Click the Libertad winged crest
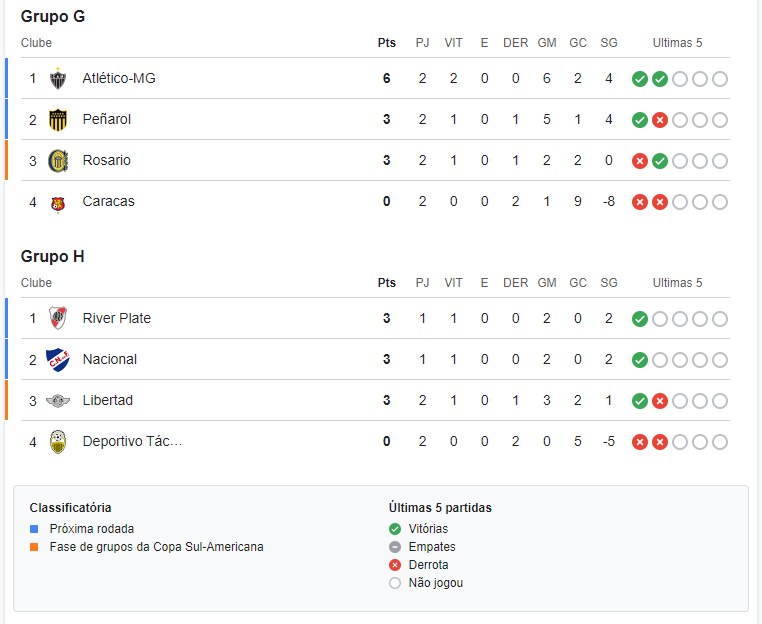This screenshot has height=624, width=762. (x=58, y=401)
